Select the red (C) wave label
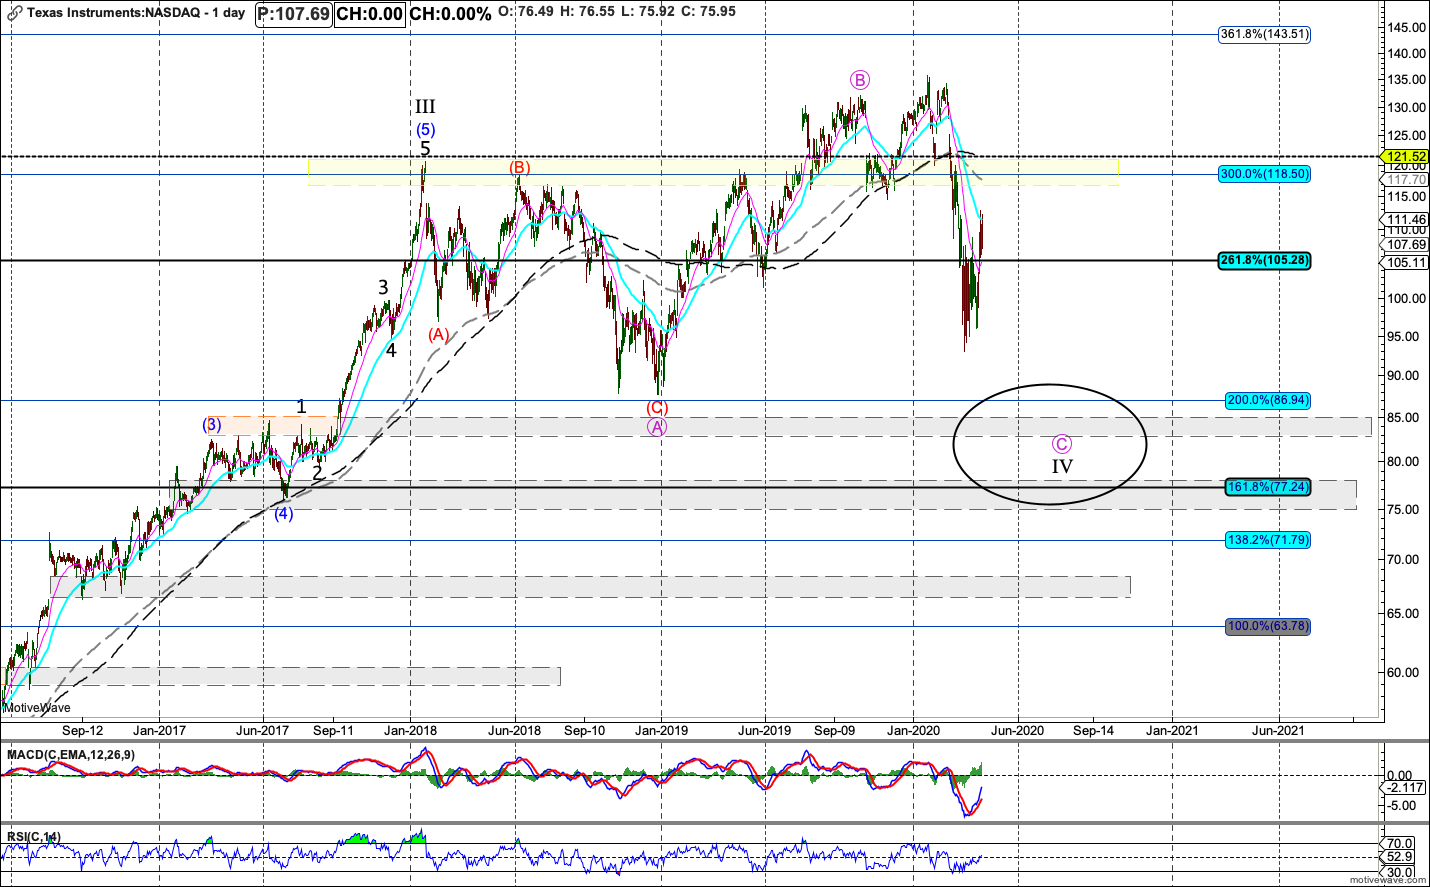 (657, 407)
